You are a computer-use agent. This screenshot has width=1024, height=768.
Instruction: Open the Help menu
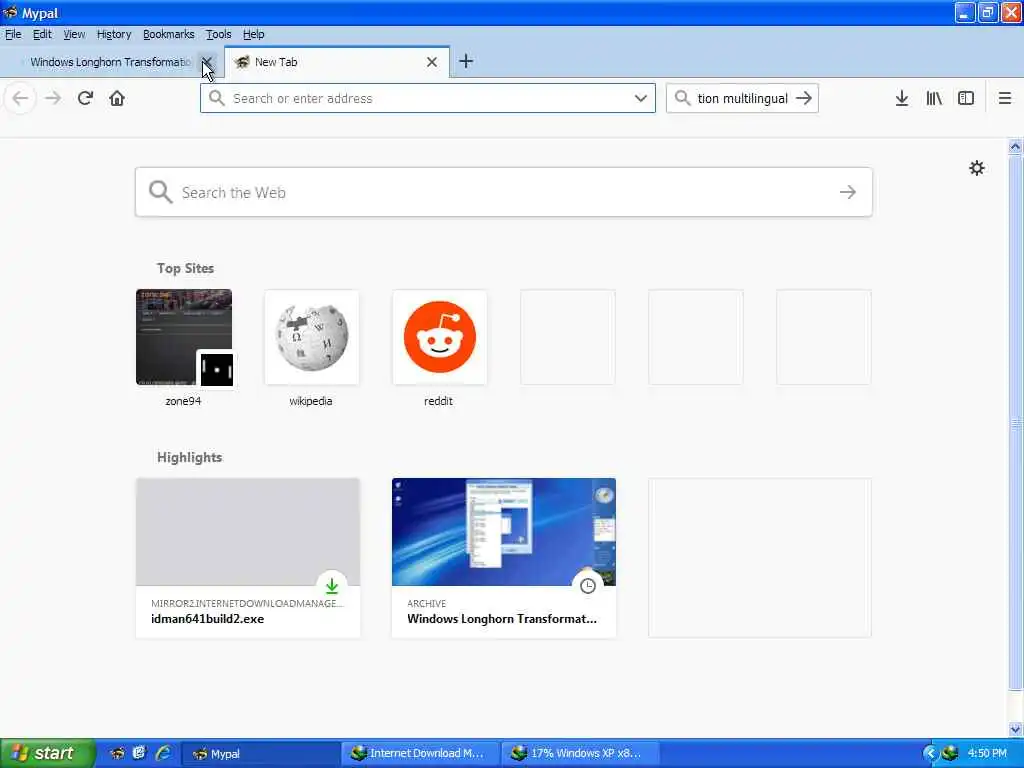[x=253, y=35]
